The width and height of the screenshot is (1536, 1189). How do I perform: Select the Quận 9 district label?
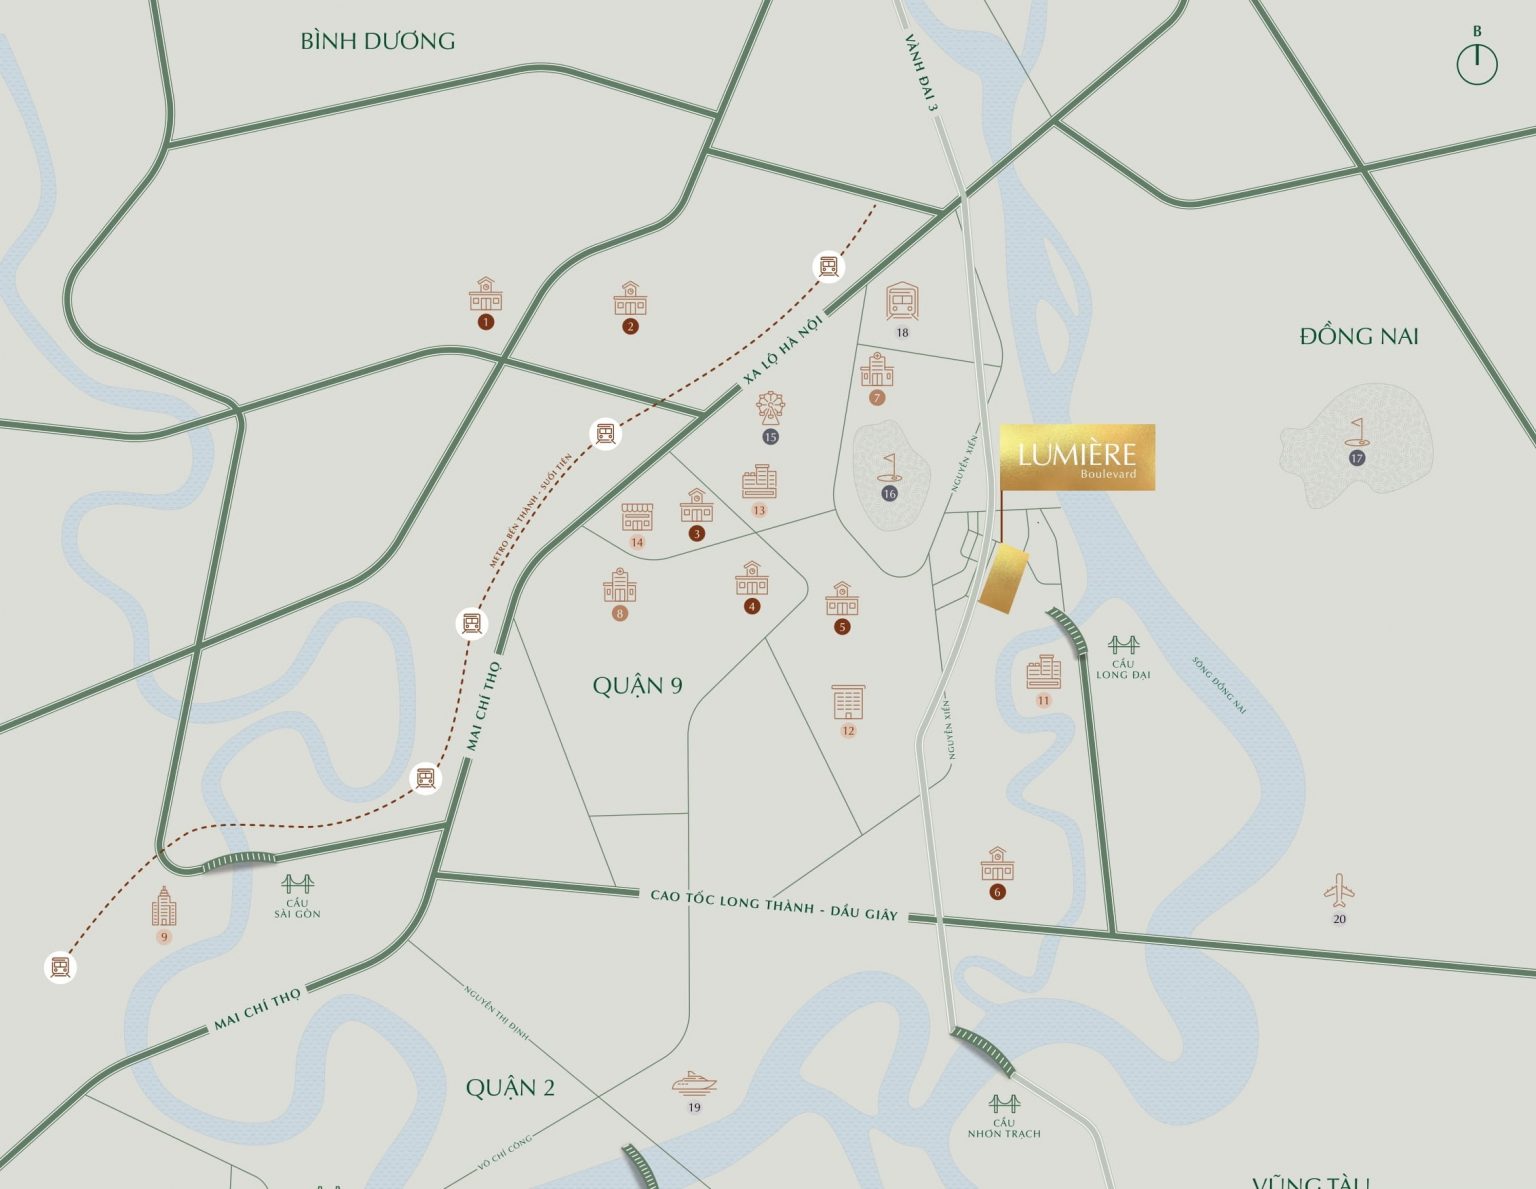(x=637, y=685)
